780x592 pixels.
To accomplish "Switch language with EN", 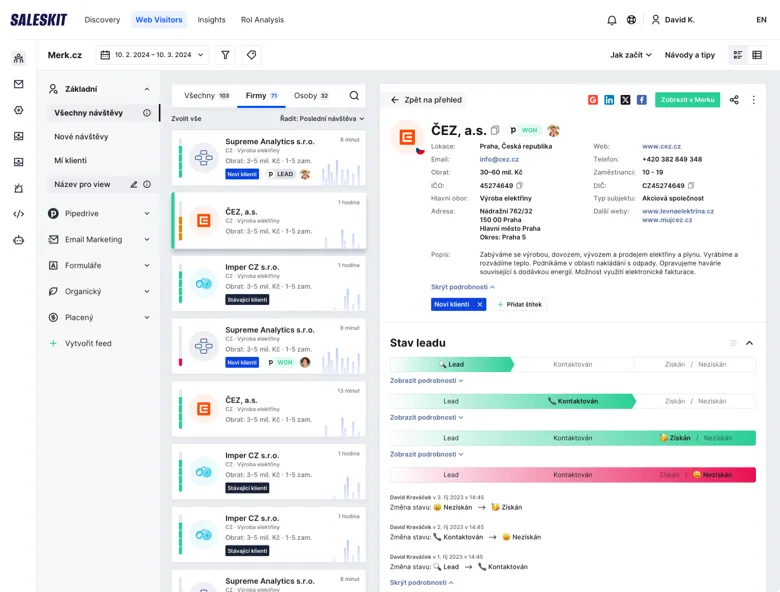I will (761, 20).
